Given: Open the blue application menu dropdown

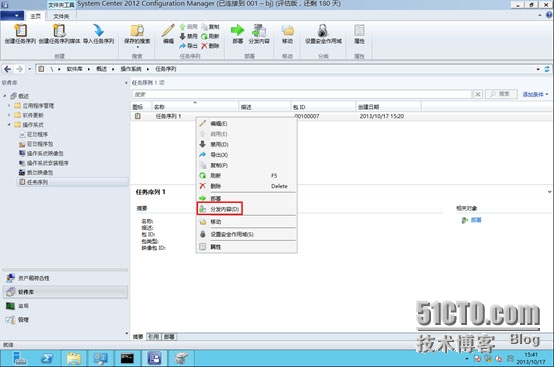Looking at the screenshot, I should coord(12,16).
